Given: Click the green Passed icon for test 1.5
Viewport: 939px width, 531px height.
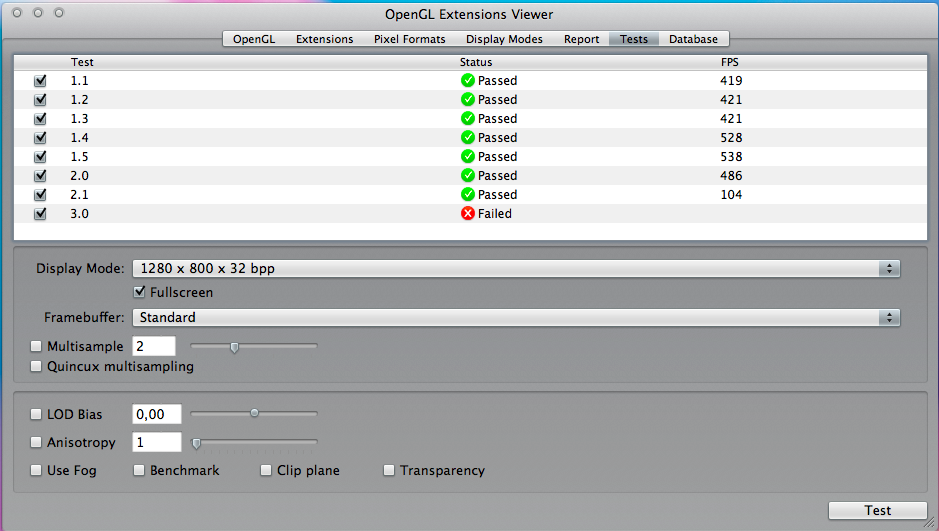Looking at the screenshot, I should click(468, 156).
